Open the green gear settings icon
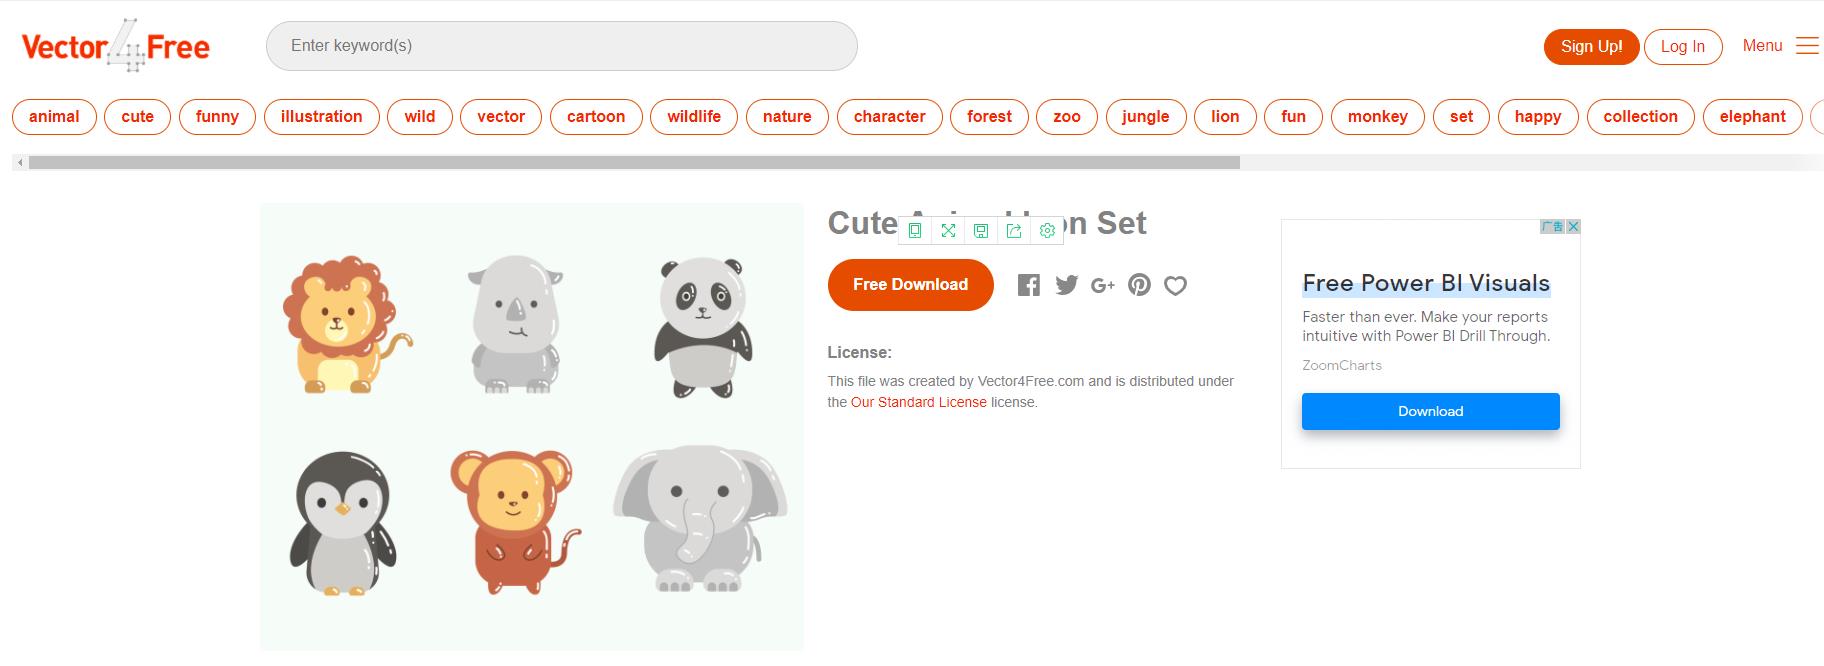The image size is (1824, 666). (x=1047, y=231)
